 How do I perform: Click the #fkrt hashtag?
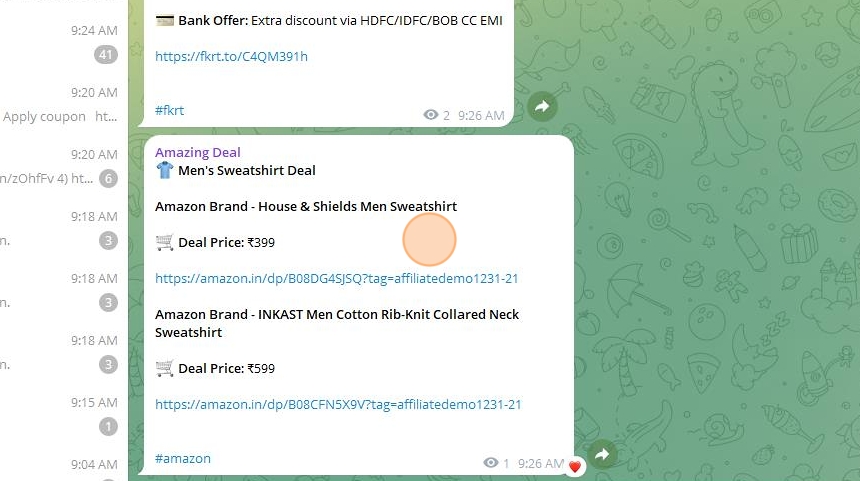(169, 110)
